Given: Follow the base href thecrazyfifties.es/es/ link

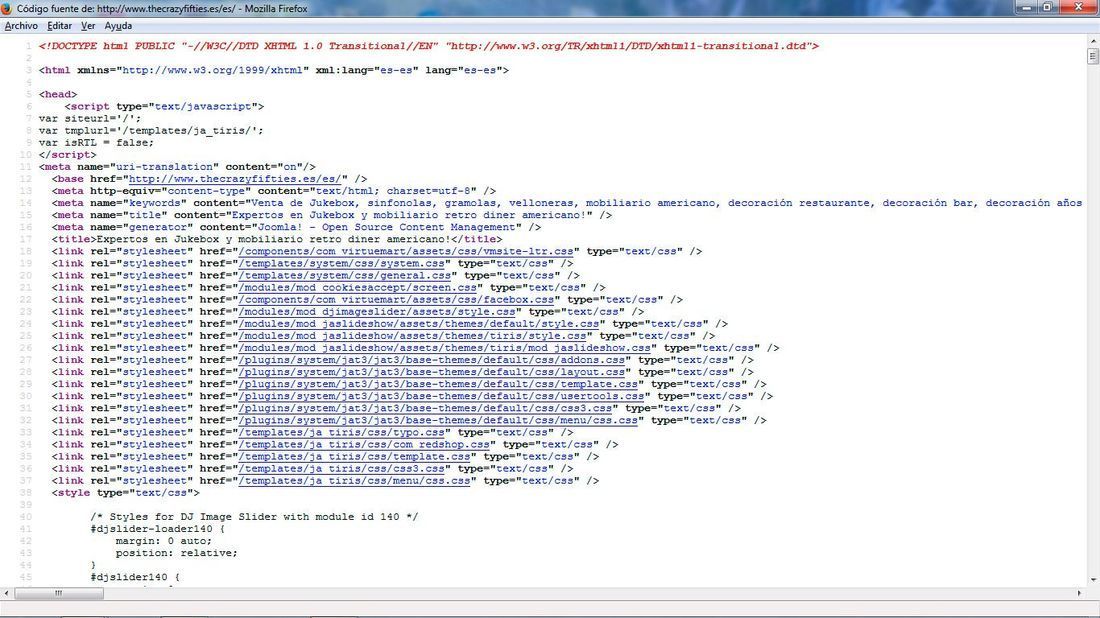Looking at the screenshot, I should tap(234, 179).
